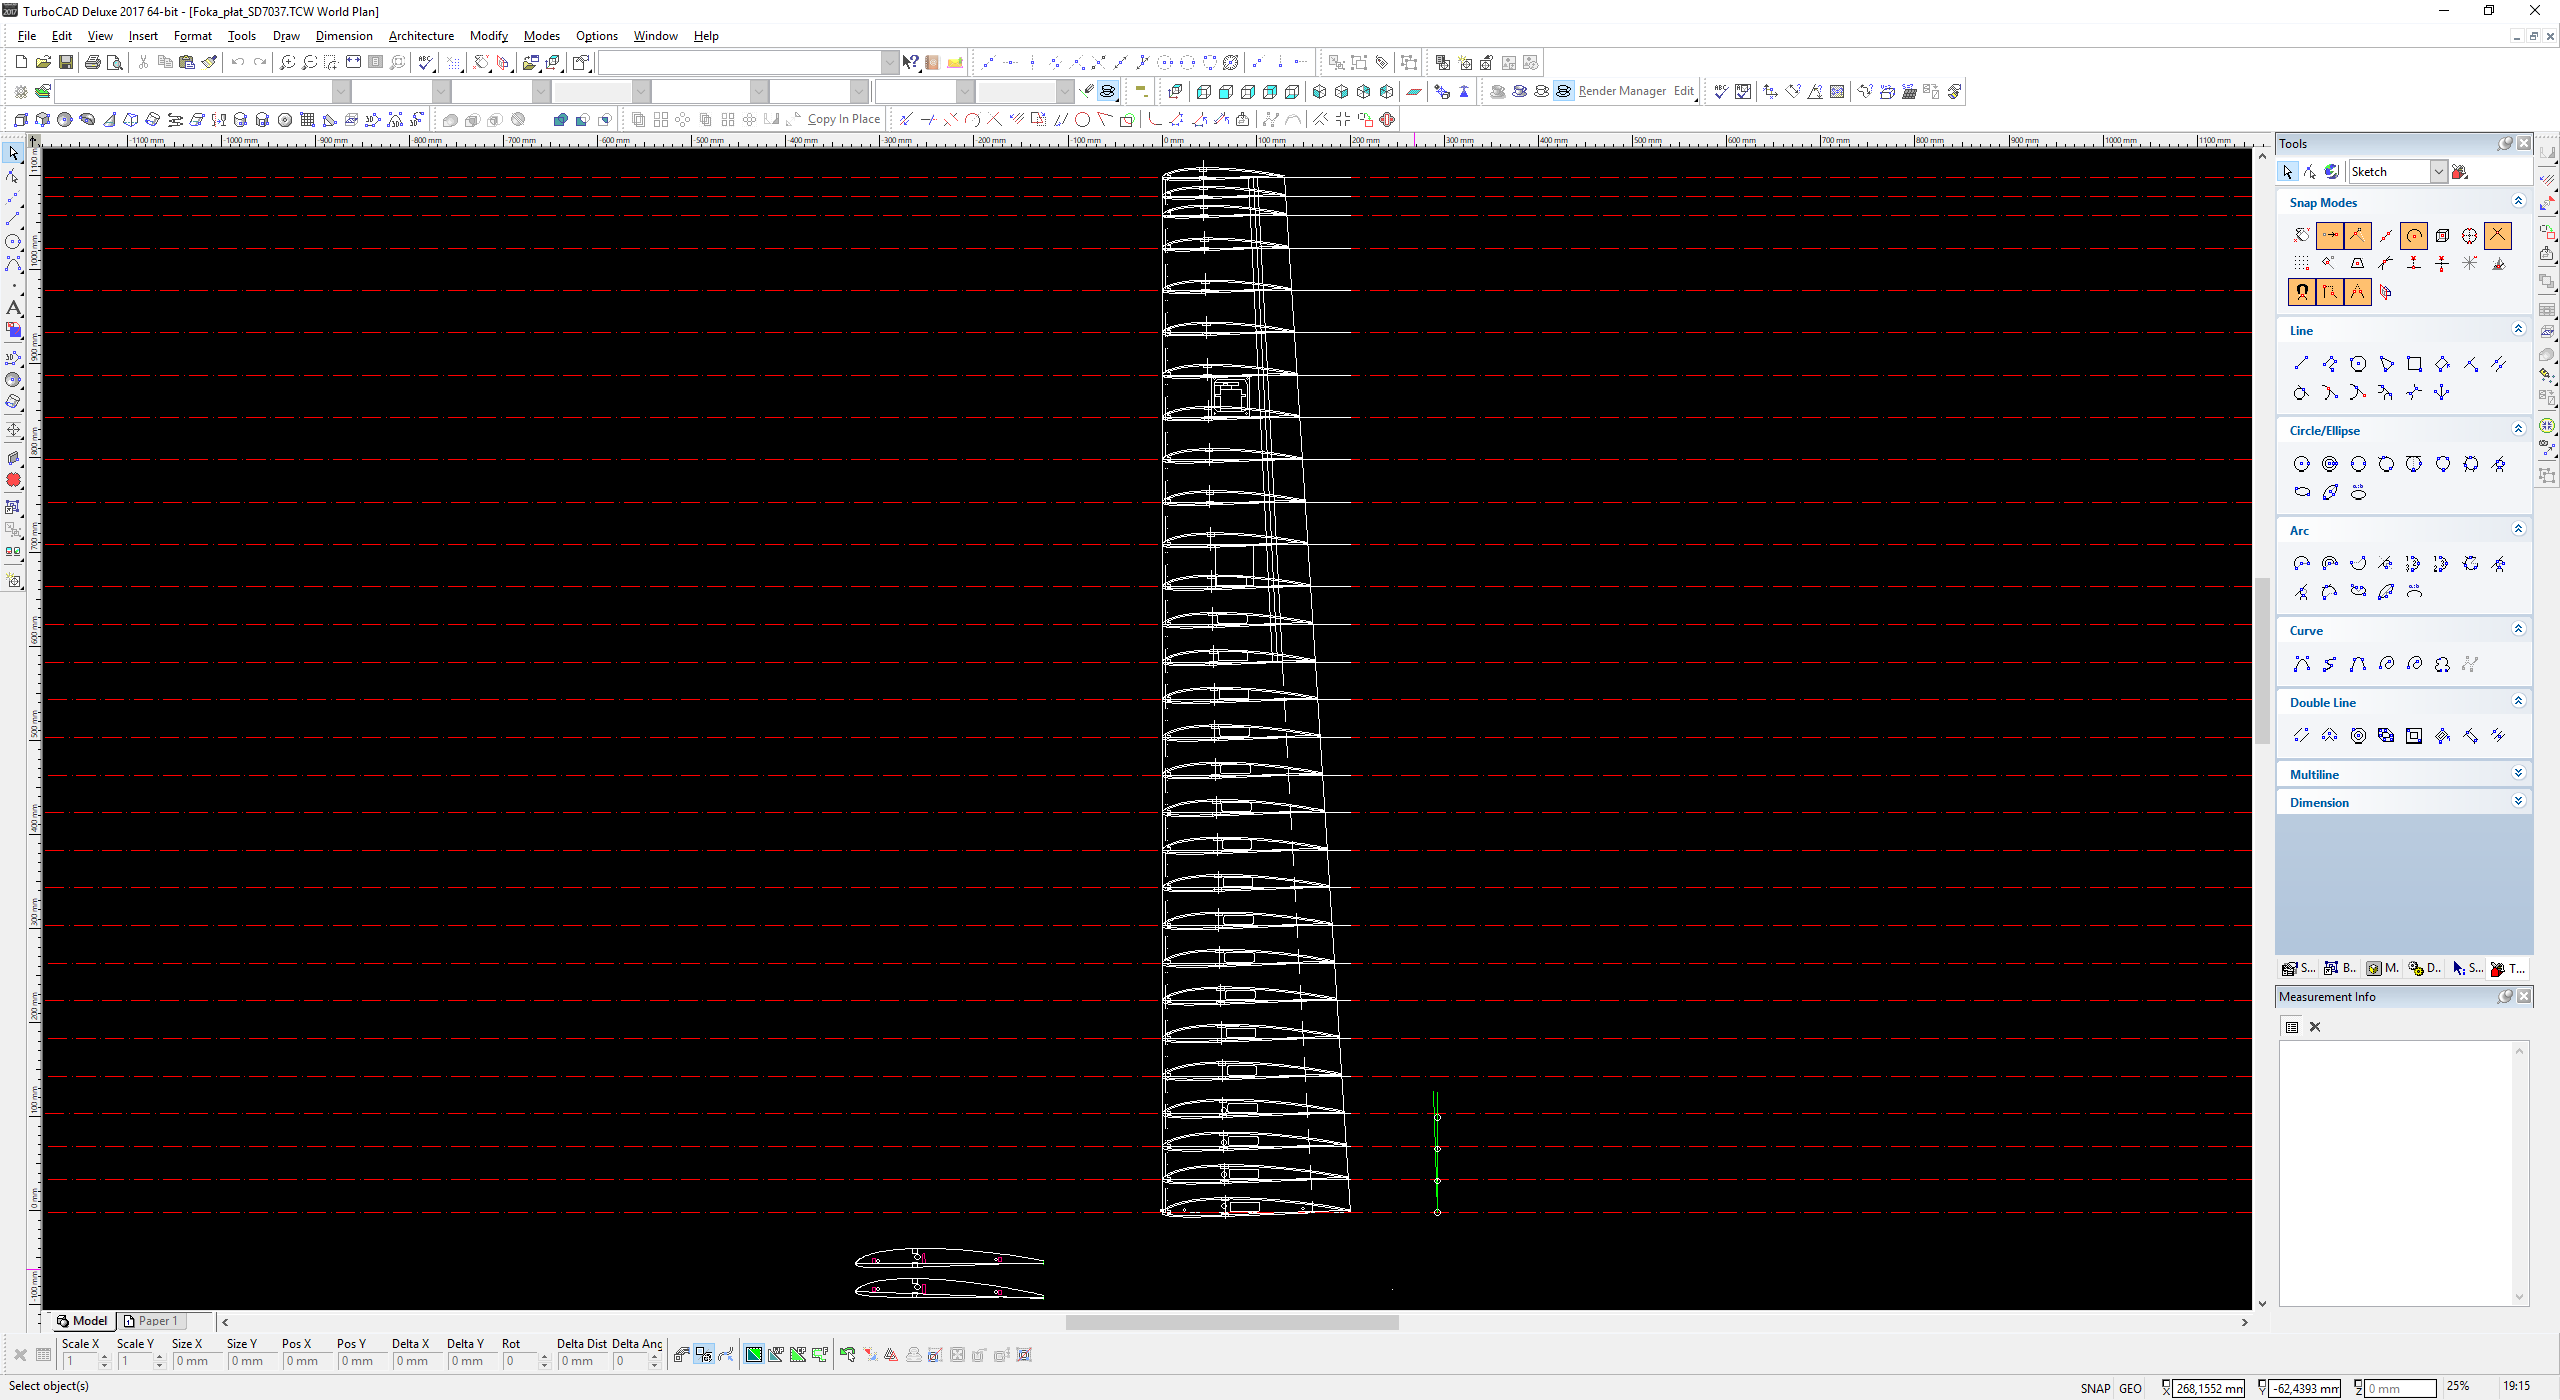Click the spell check ABC icon
Screen dimensions: 2560x1400
pos(427,62)
